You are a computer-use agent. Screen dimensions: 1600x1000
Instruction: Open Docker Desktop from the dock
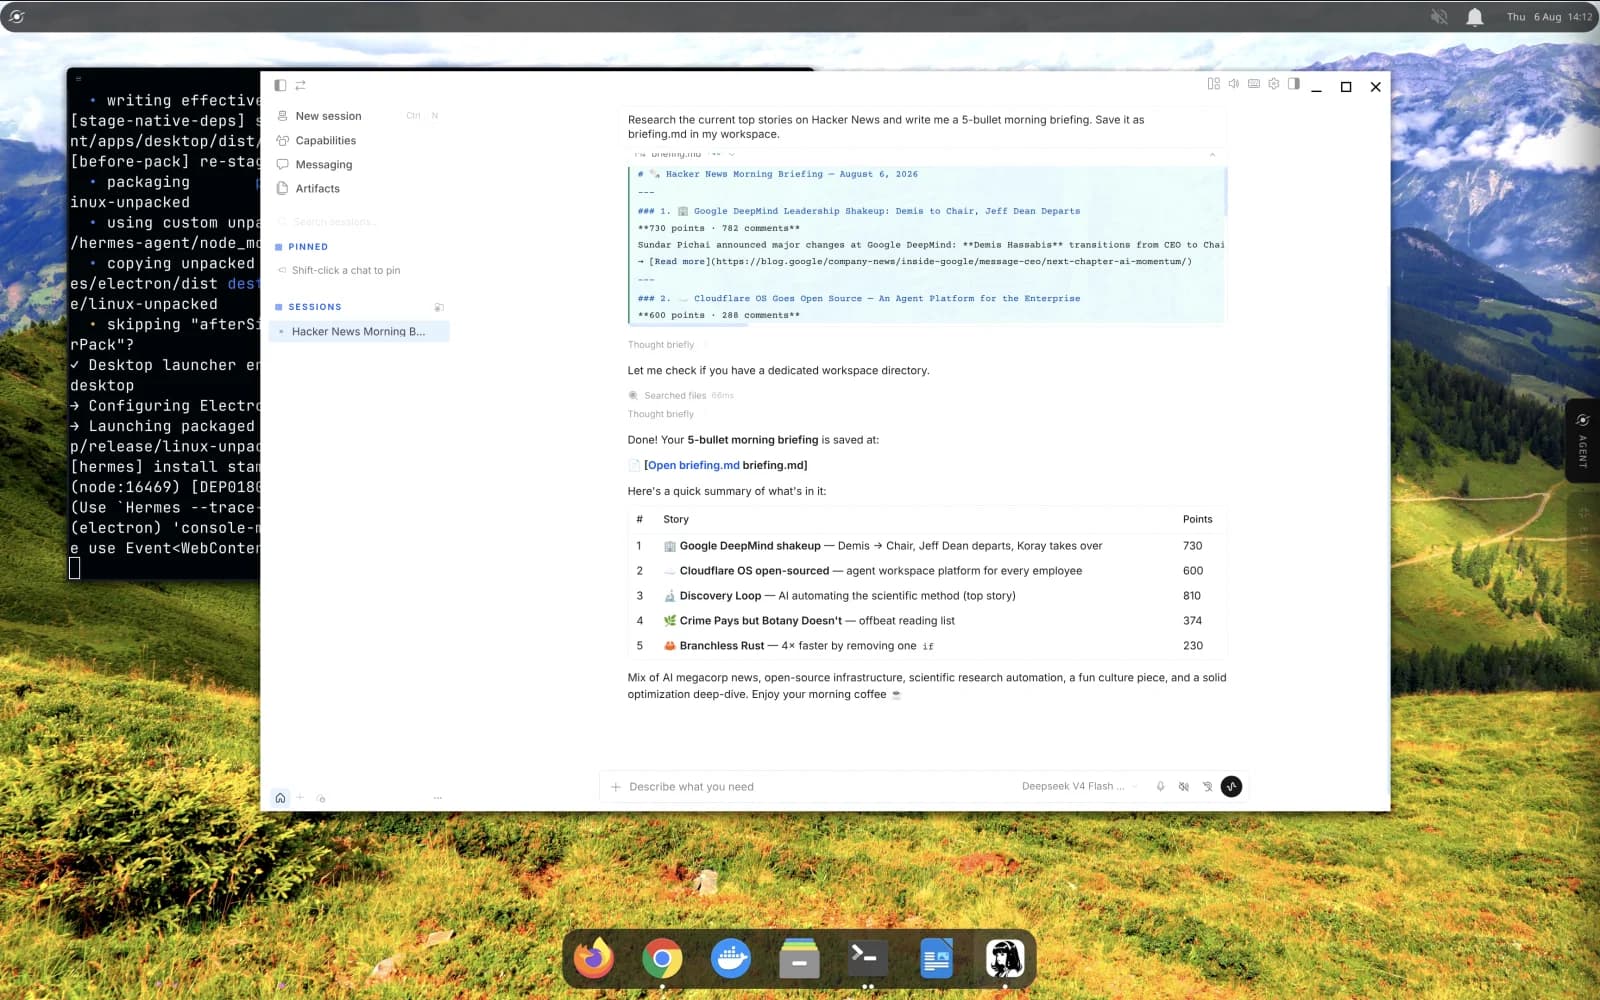(731, 958)
